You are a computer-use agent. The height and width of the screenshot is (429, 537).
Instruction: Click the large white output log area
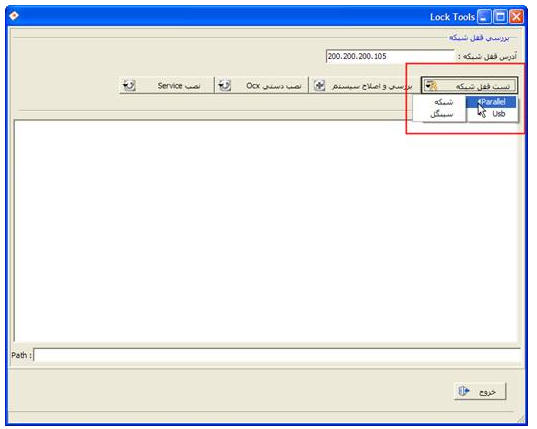point(266,231)
